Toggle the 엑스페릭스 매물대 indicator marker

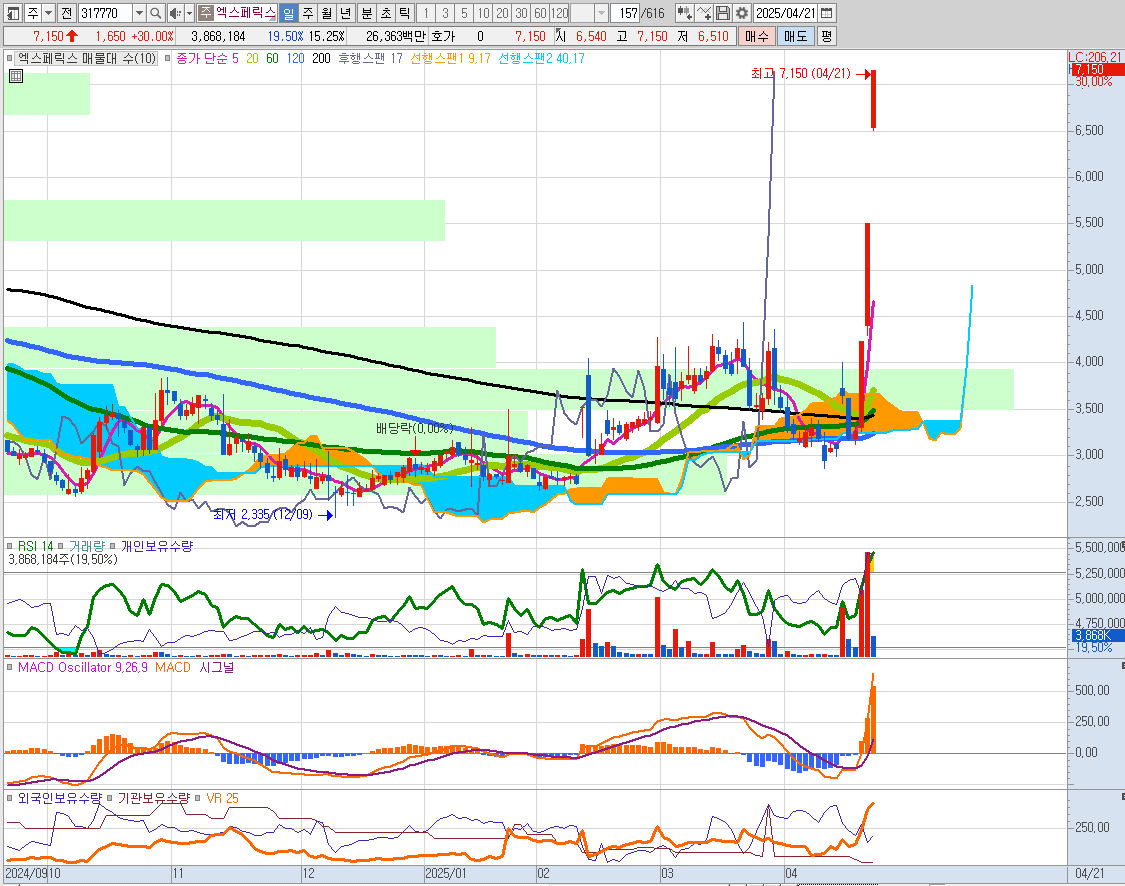coord(9,58)
